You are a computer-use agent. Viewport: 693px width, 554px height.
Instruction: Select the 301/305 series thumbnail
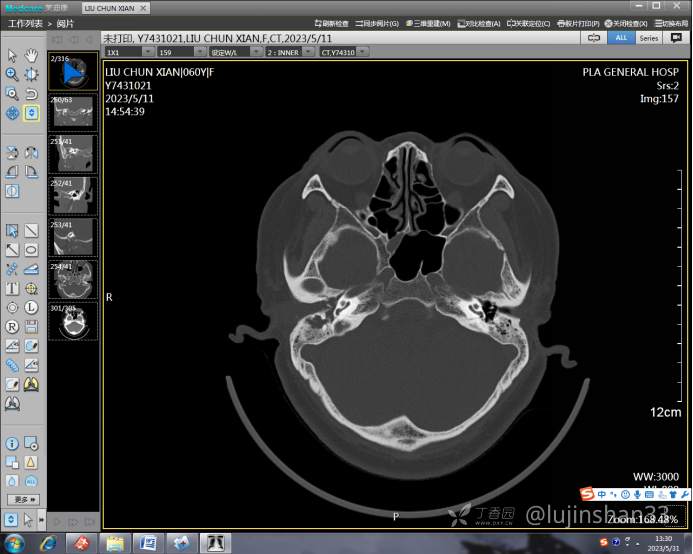(x=72, y=322)
